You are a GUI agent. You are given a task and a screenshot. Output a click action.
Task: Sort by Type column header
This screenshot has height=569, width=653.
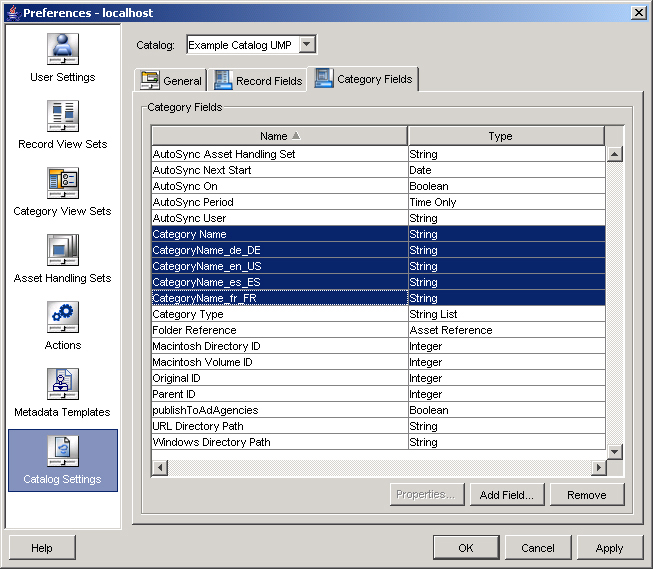click(x=506, y=136)
